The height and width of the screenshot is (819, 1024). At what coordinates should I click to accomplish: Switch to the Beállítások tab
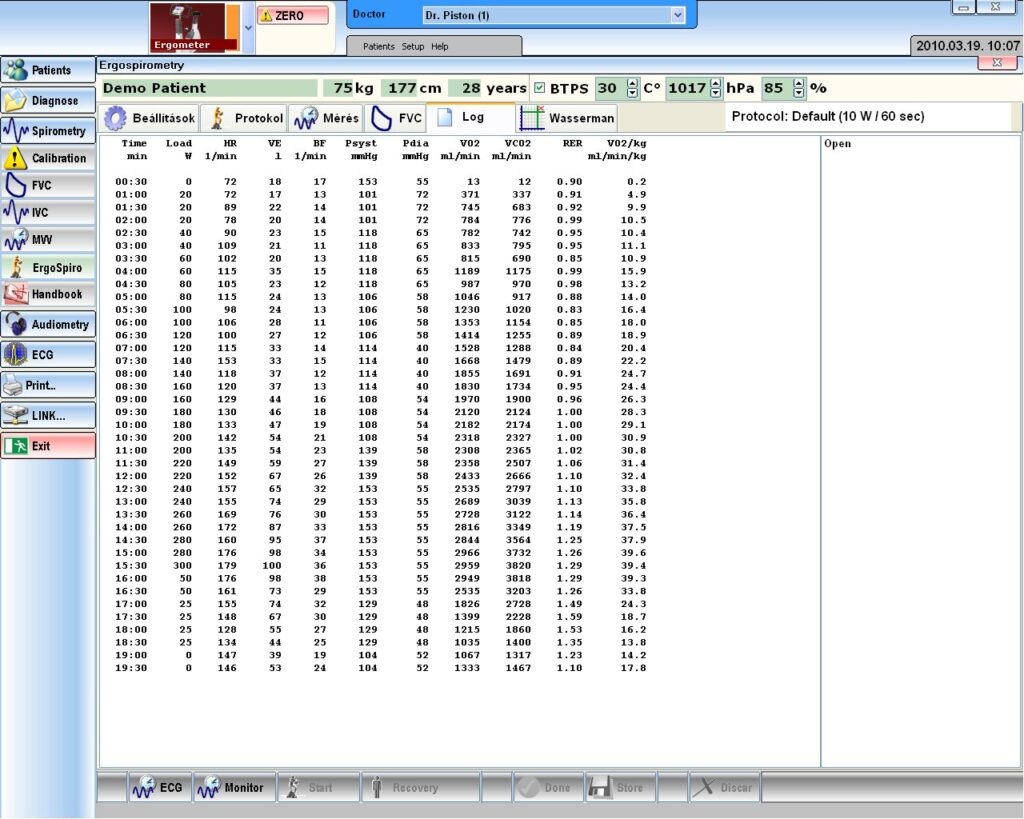click(x=150, y=118)
